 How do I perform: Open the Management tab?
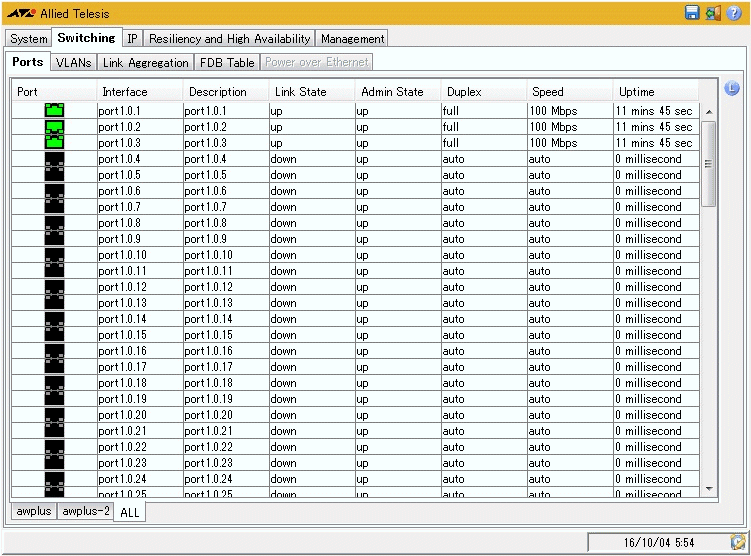point(352,39)
